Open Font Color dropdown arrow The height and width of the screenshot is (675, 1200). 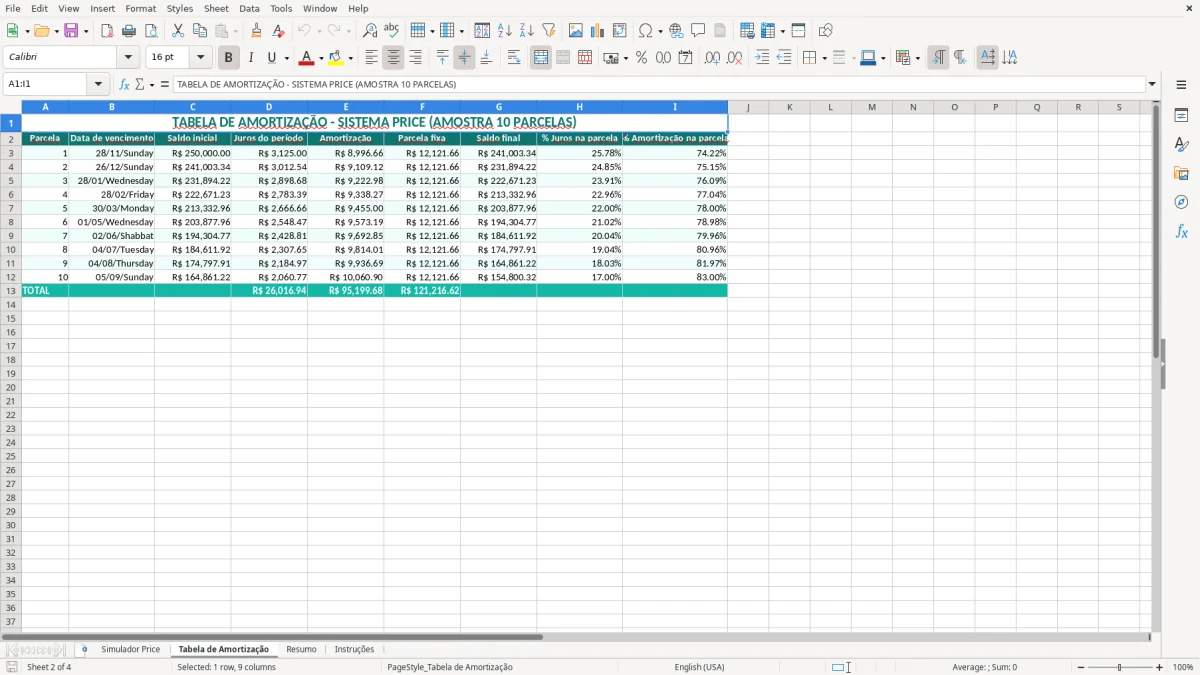pyautogui.click(x=321, y=58)
